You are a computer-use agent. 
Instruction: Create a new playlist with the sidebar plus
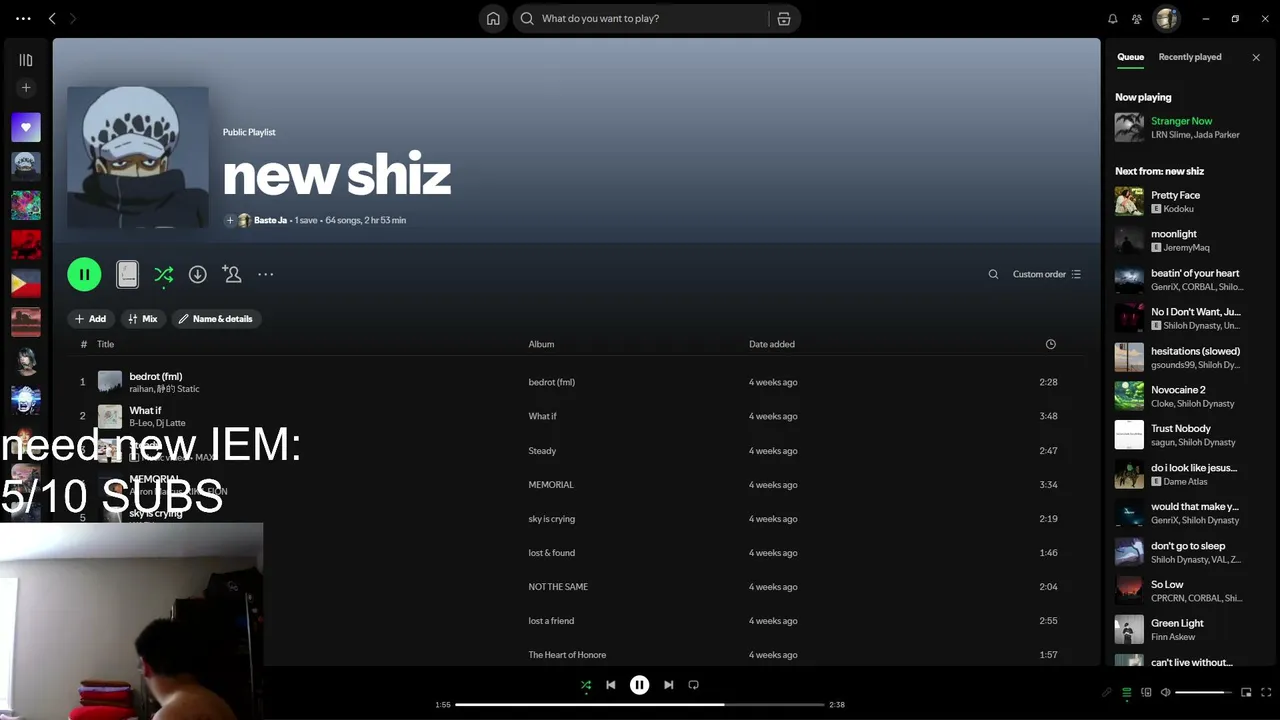(x=26, y=88)
